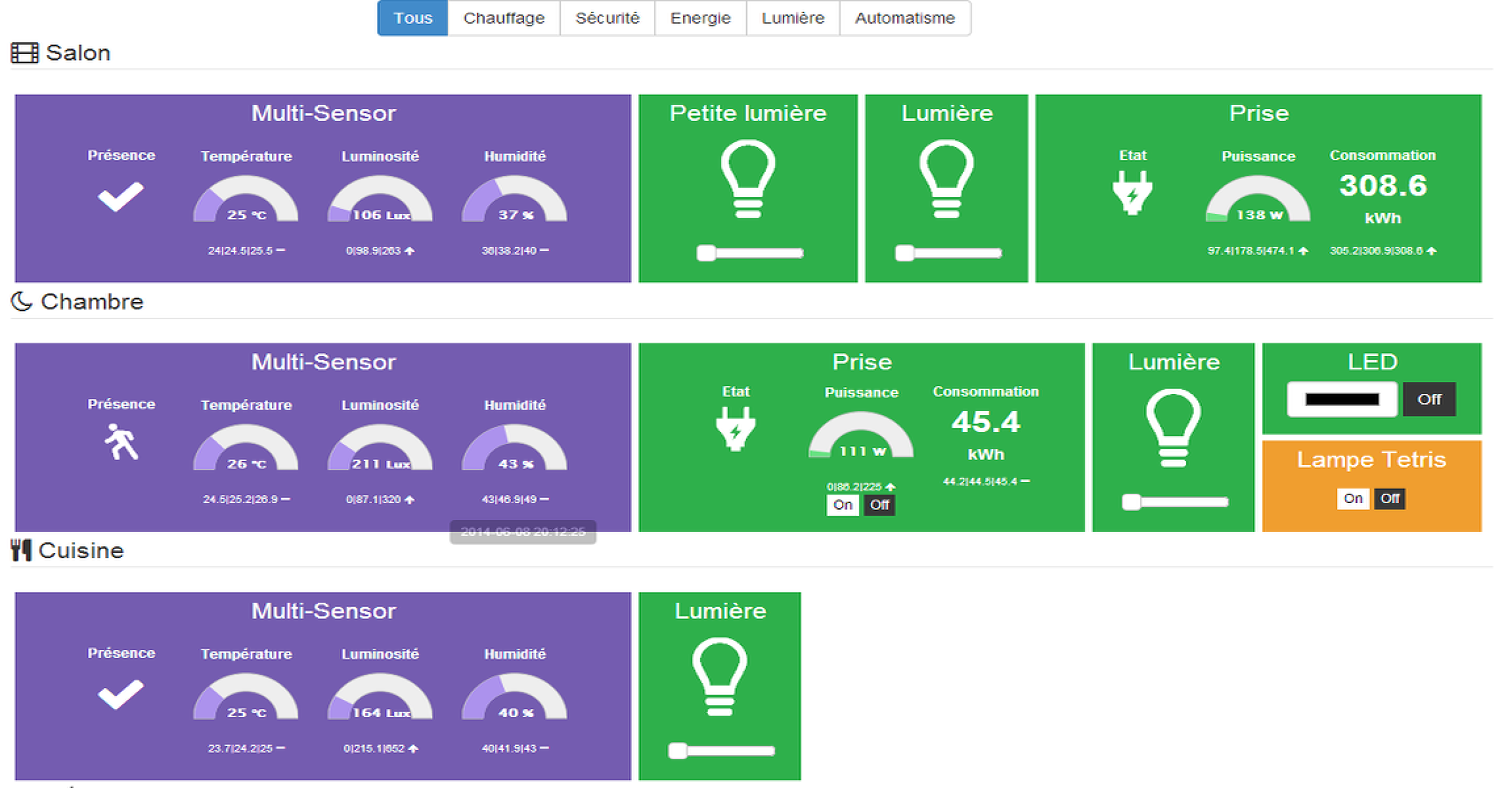This screenshot has height=788, width=1504.
Task: Select the Lumière category filter
Action: (792, 18)
